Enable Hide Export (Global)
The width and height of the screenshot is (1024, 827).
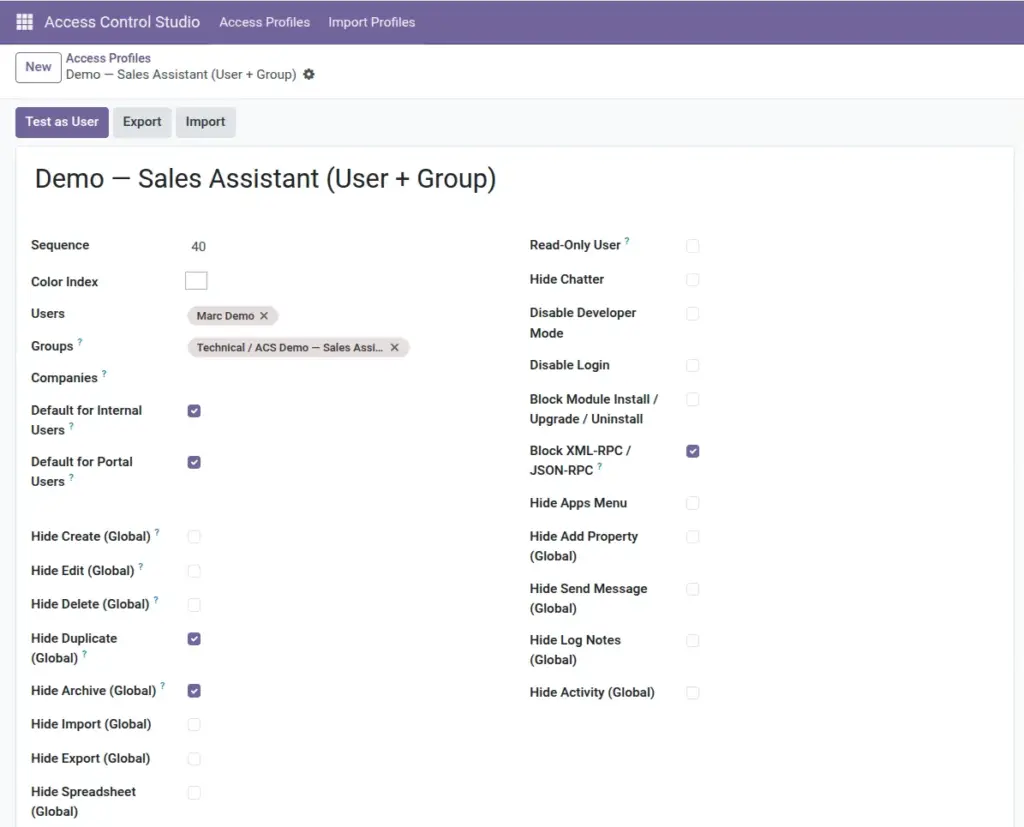[x=194, y=759]
